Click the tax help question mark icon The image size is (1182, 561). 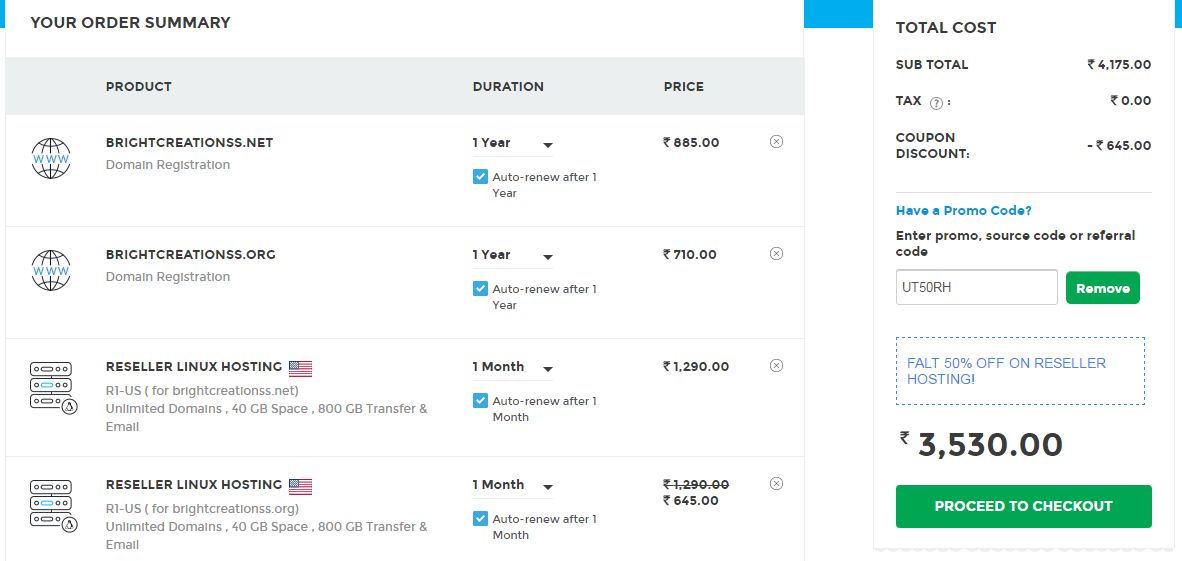tap(936, 102)
